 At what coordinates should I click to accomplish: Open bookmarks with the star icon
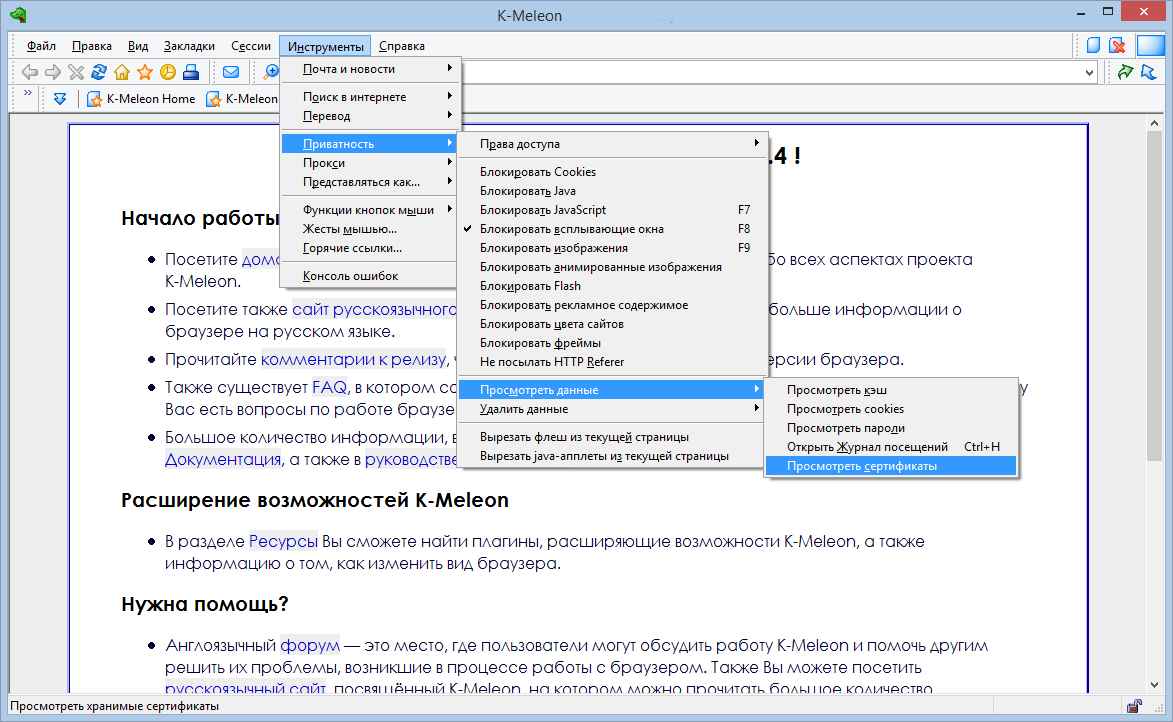click(145, 72)
